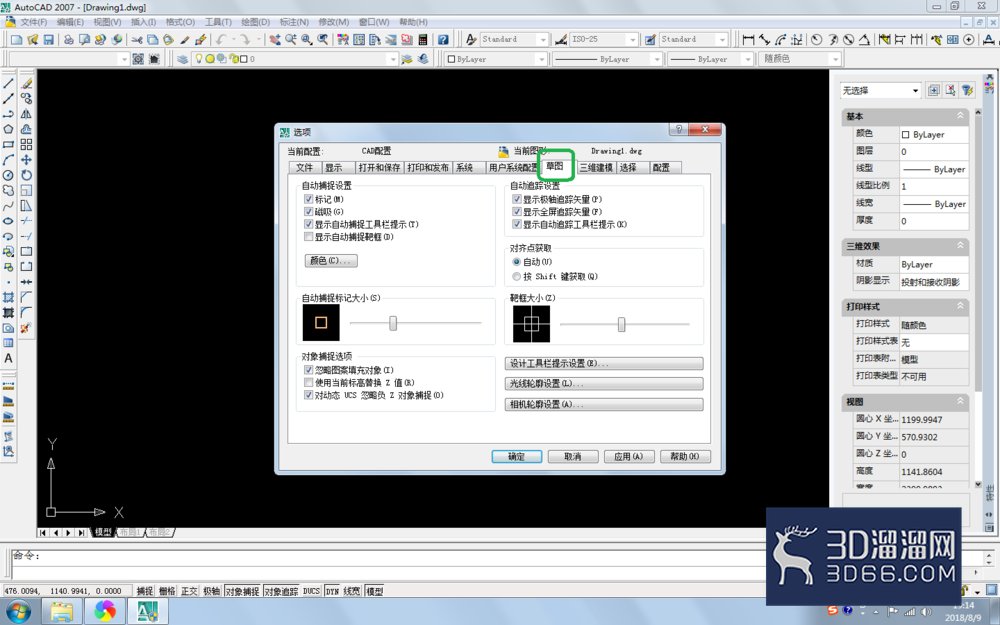
Task: Switch to the 三维建模 tab
Action: coord(596,167)
